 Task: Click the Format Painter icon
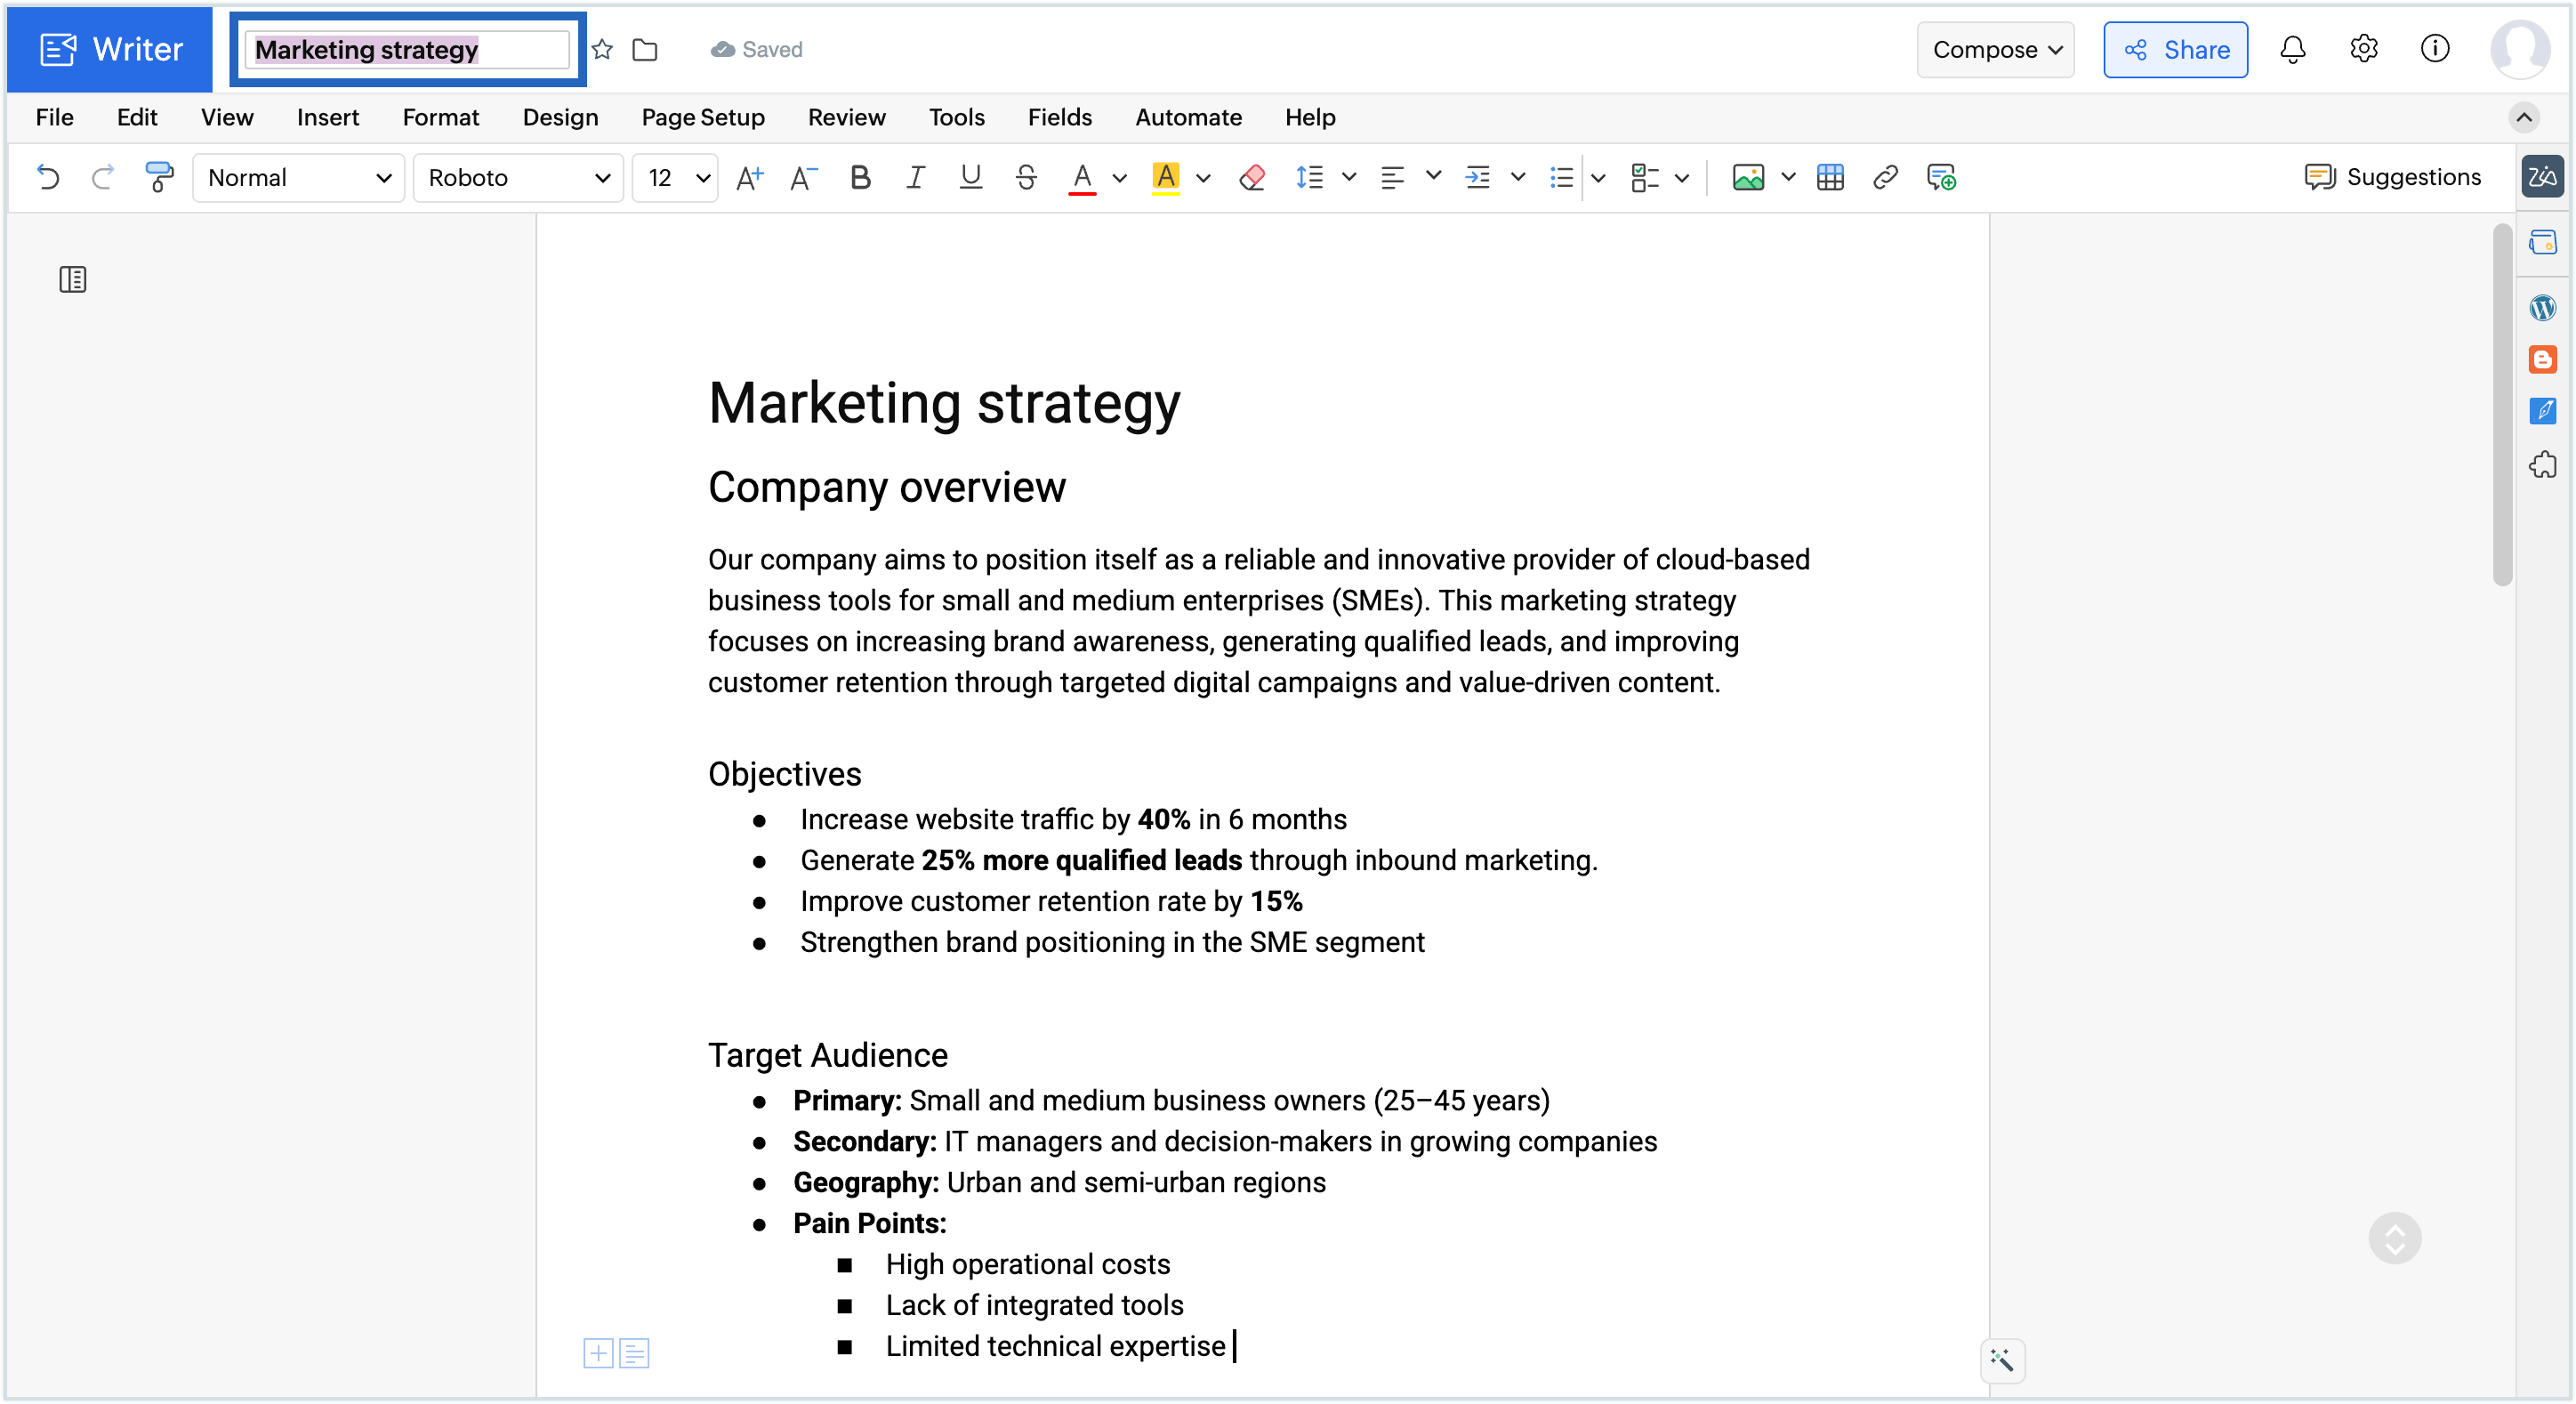click(158, 177)
